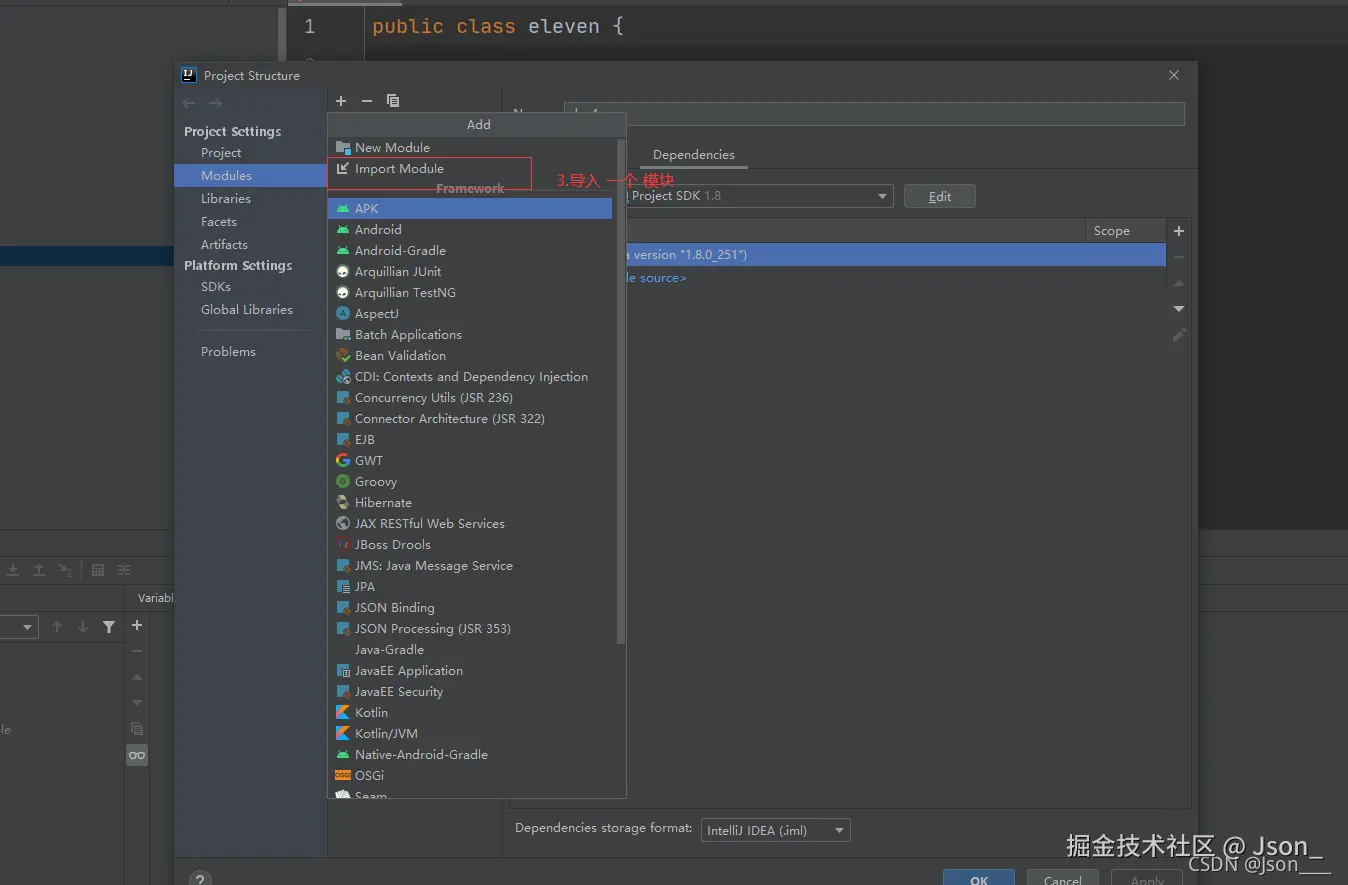Select JAX RESTful Web Services entry

(x=470, y=523)
